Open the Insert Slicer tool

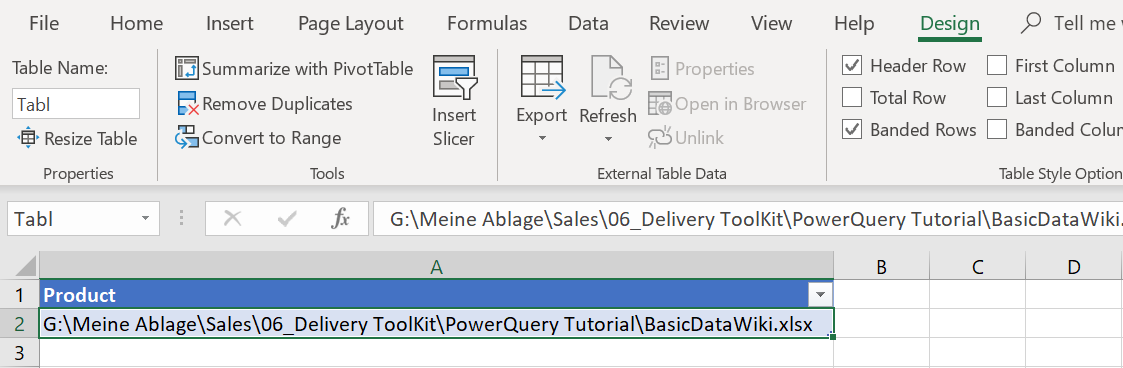pyautogui.click(x=454, y=101)
